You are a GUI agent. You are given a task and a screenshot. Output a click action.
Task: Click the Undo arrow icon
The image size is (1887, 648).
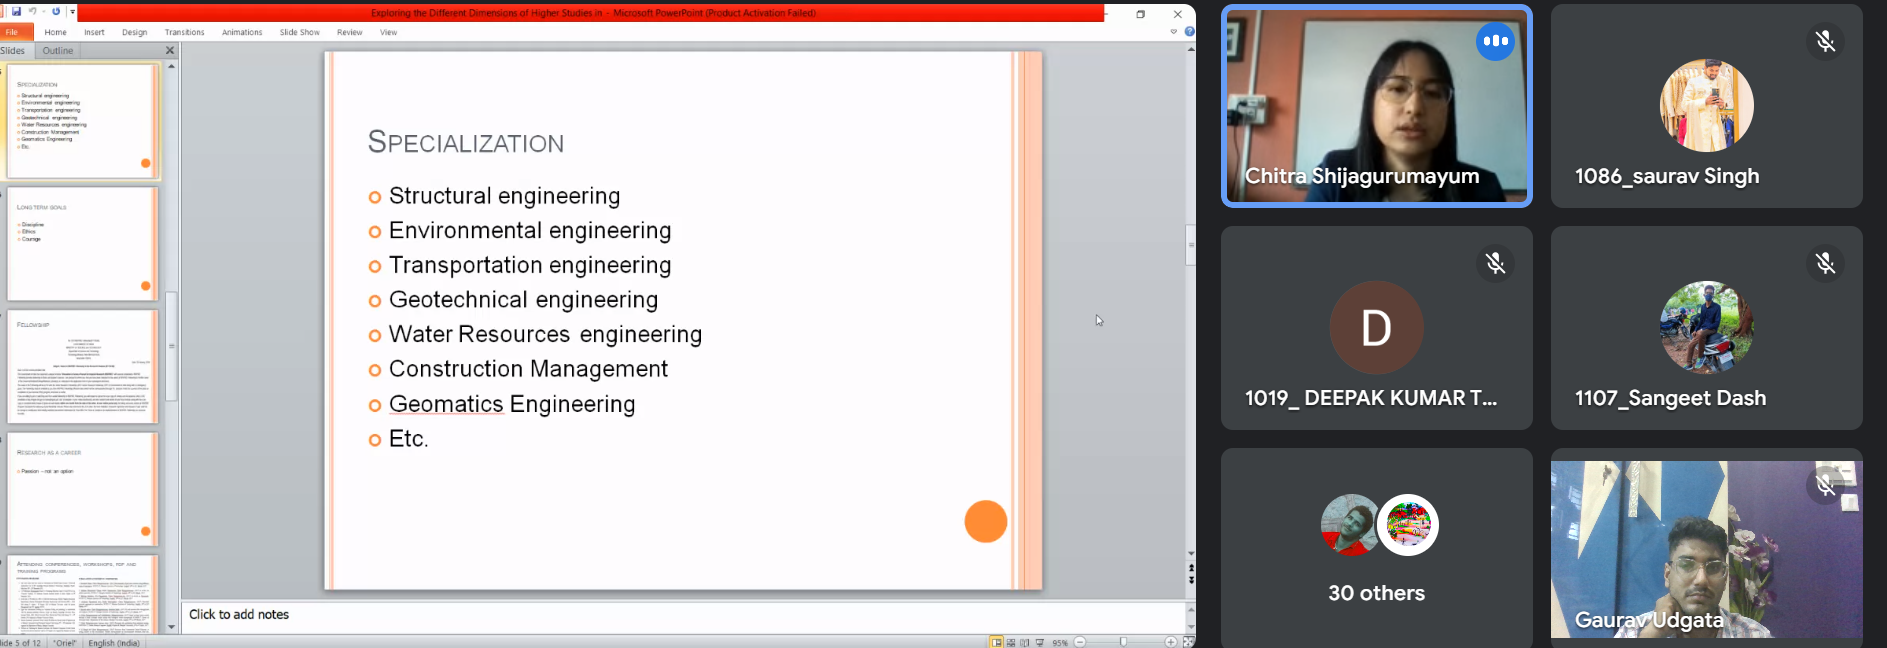point(33,12)
